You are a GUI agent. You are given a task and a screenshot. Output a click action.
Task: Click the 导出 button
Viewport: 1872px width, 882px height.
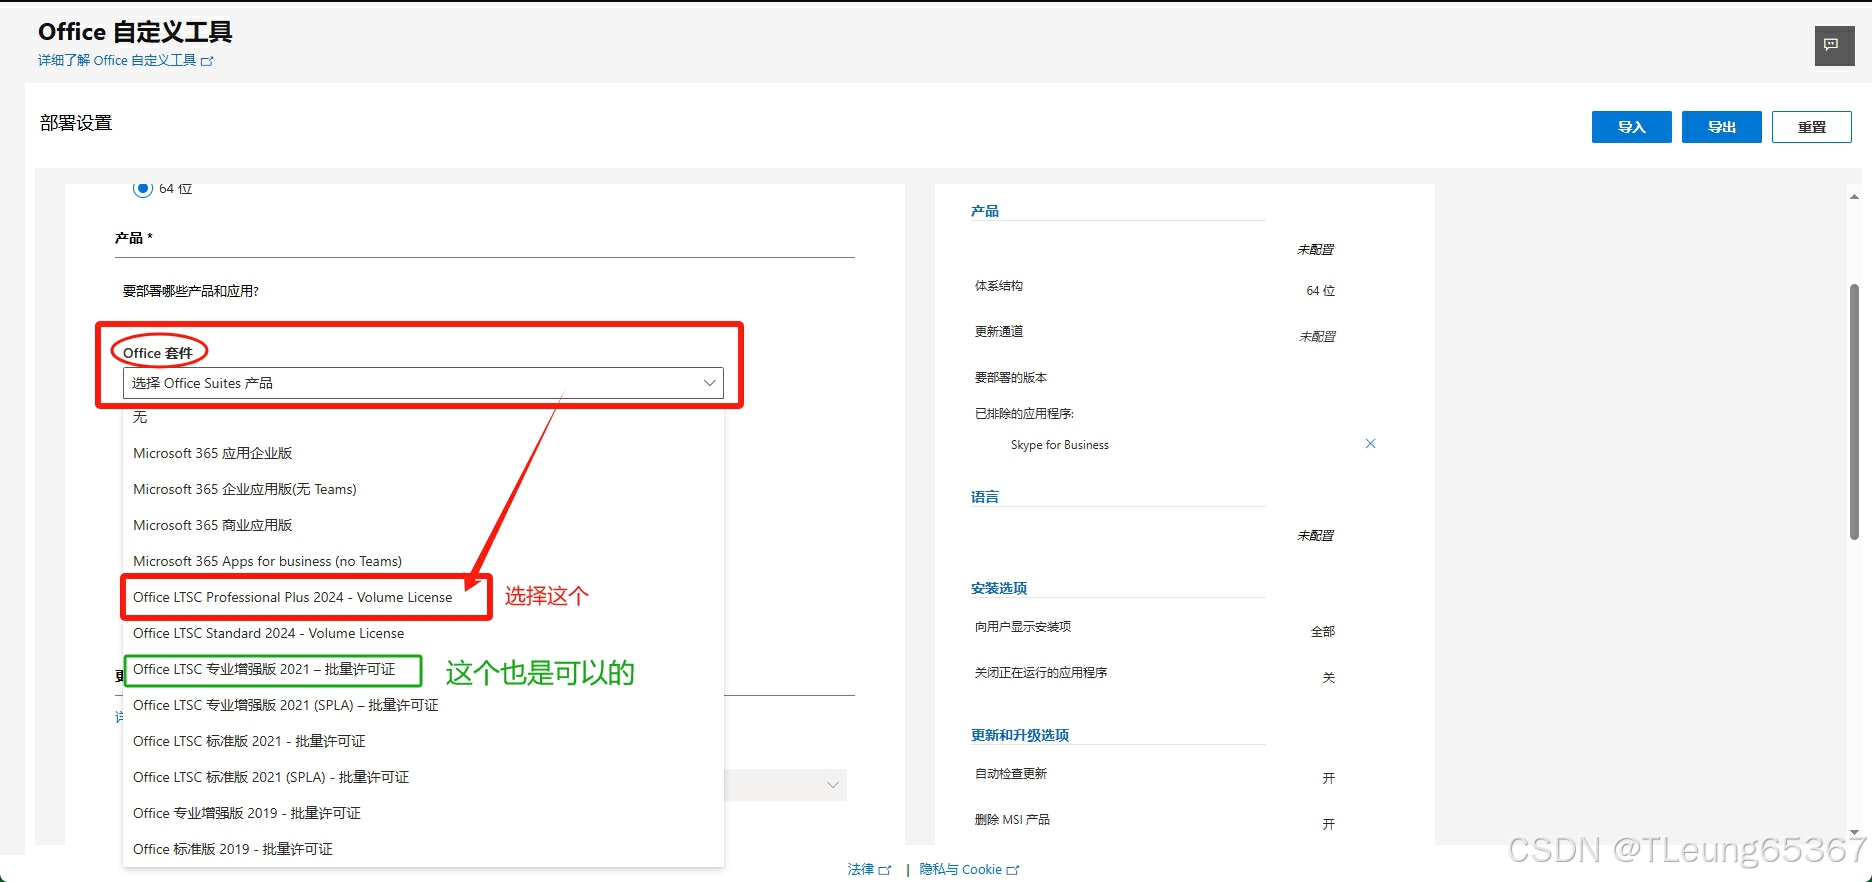click(1721, 127)
